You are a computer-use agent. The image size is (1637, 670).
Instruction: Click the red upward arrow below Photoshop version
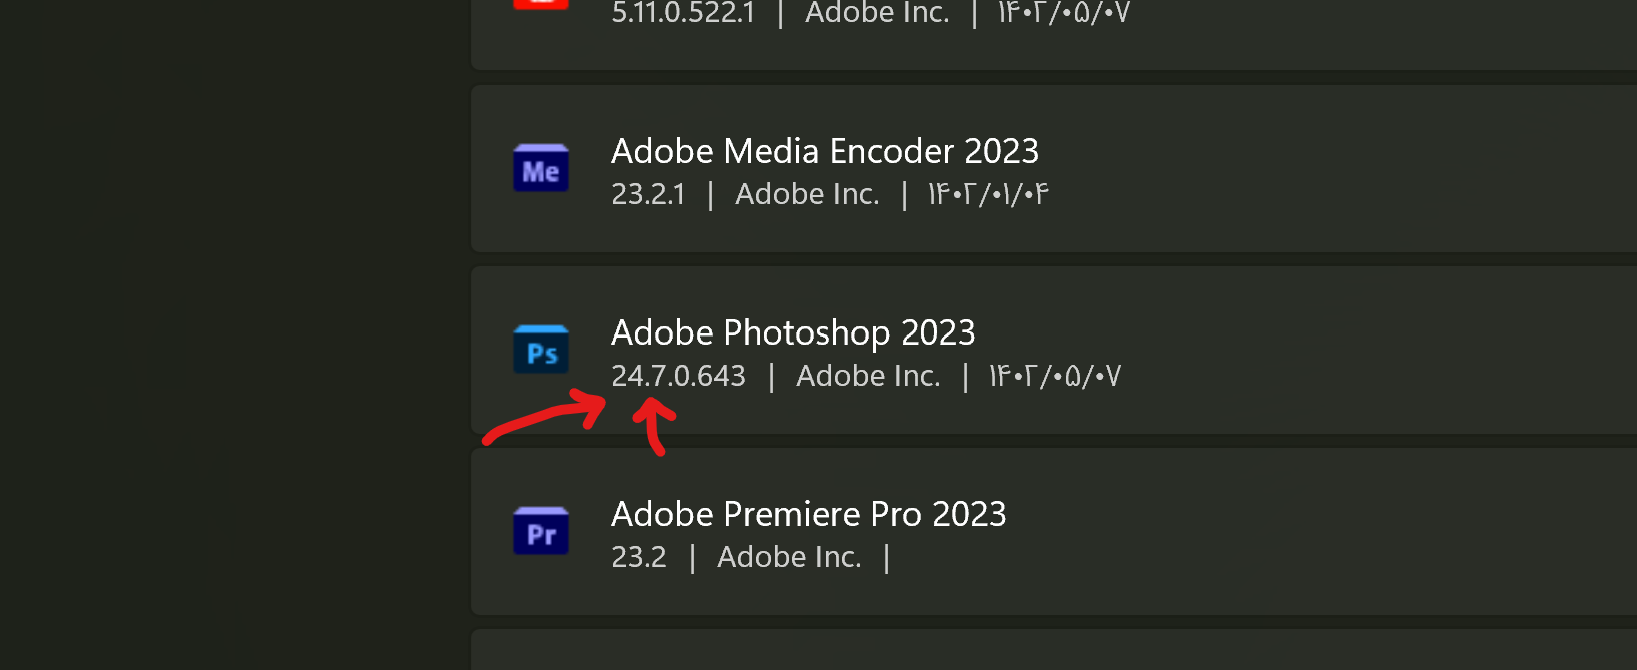(x=655, y=424)
